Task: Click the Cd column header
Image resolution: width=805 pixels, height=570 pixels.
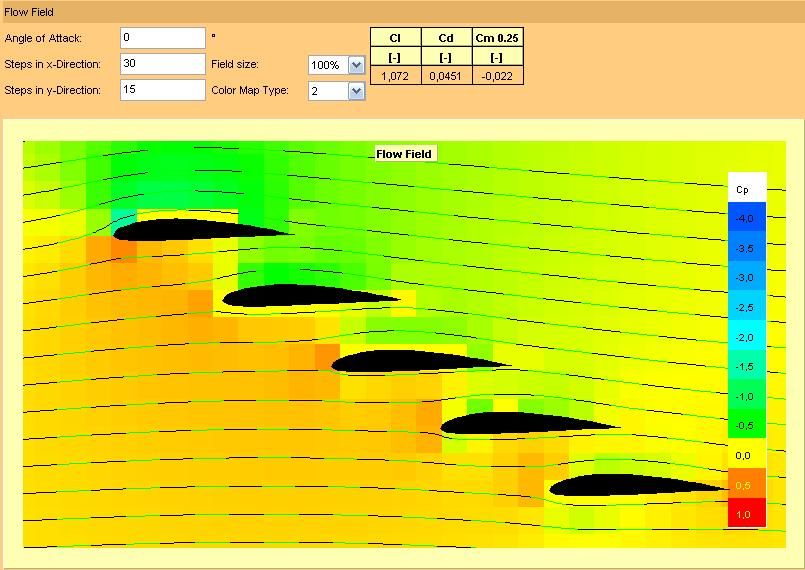Action: click(446, 38)
